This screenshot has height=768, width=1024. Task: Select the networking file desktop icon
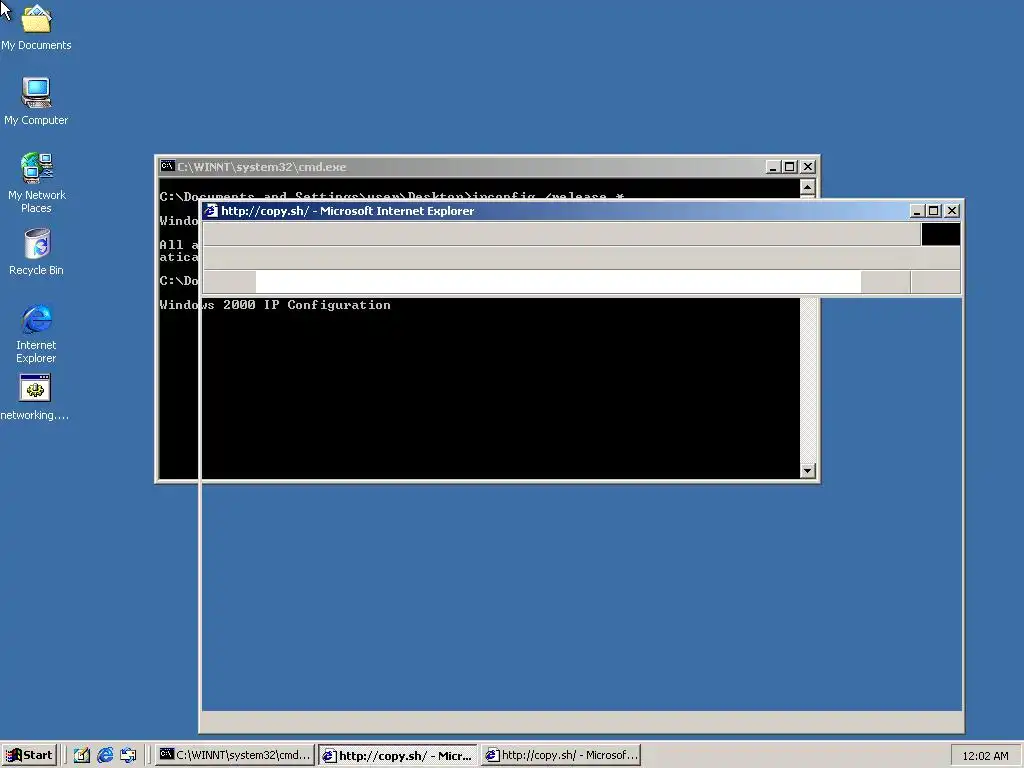click(35, 397)
